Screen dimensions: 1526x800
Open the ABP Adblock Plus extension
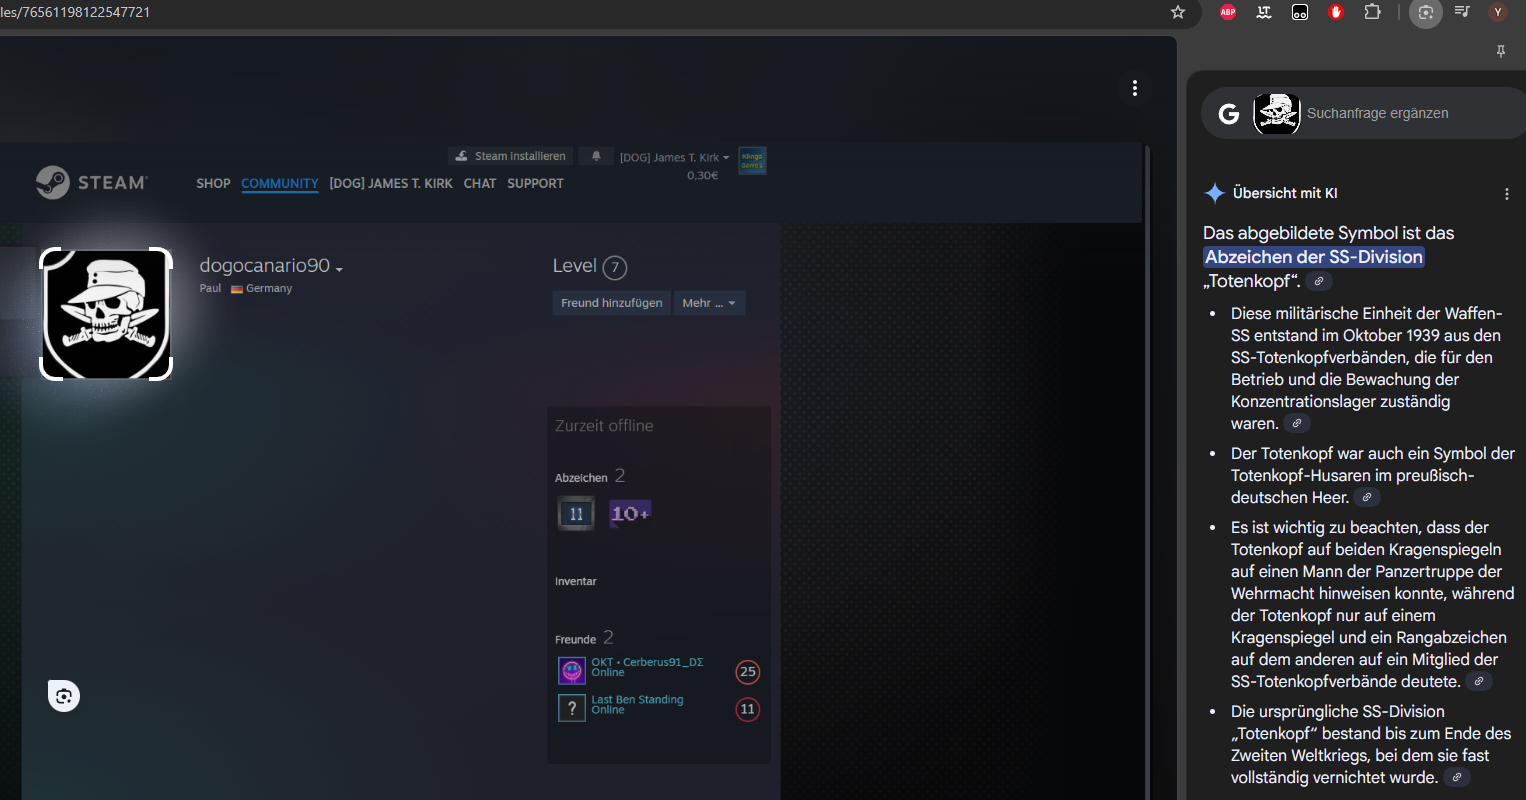(1228, 12)
